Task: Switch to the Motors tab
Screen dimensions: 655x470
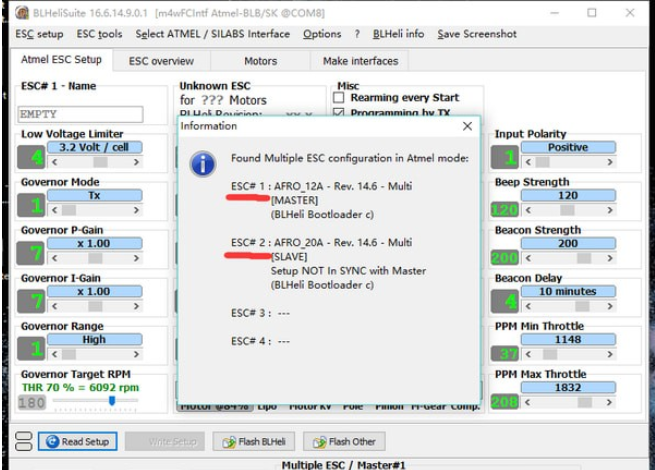Action: pyautogui.click(x=261, y=61)
